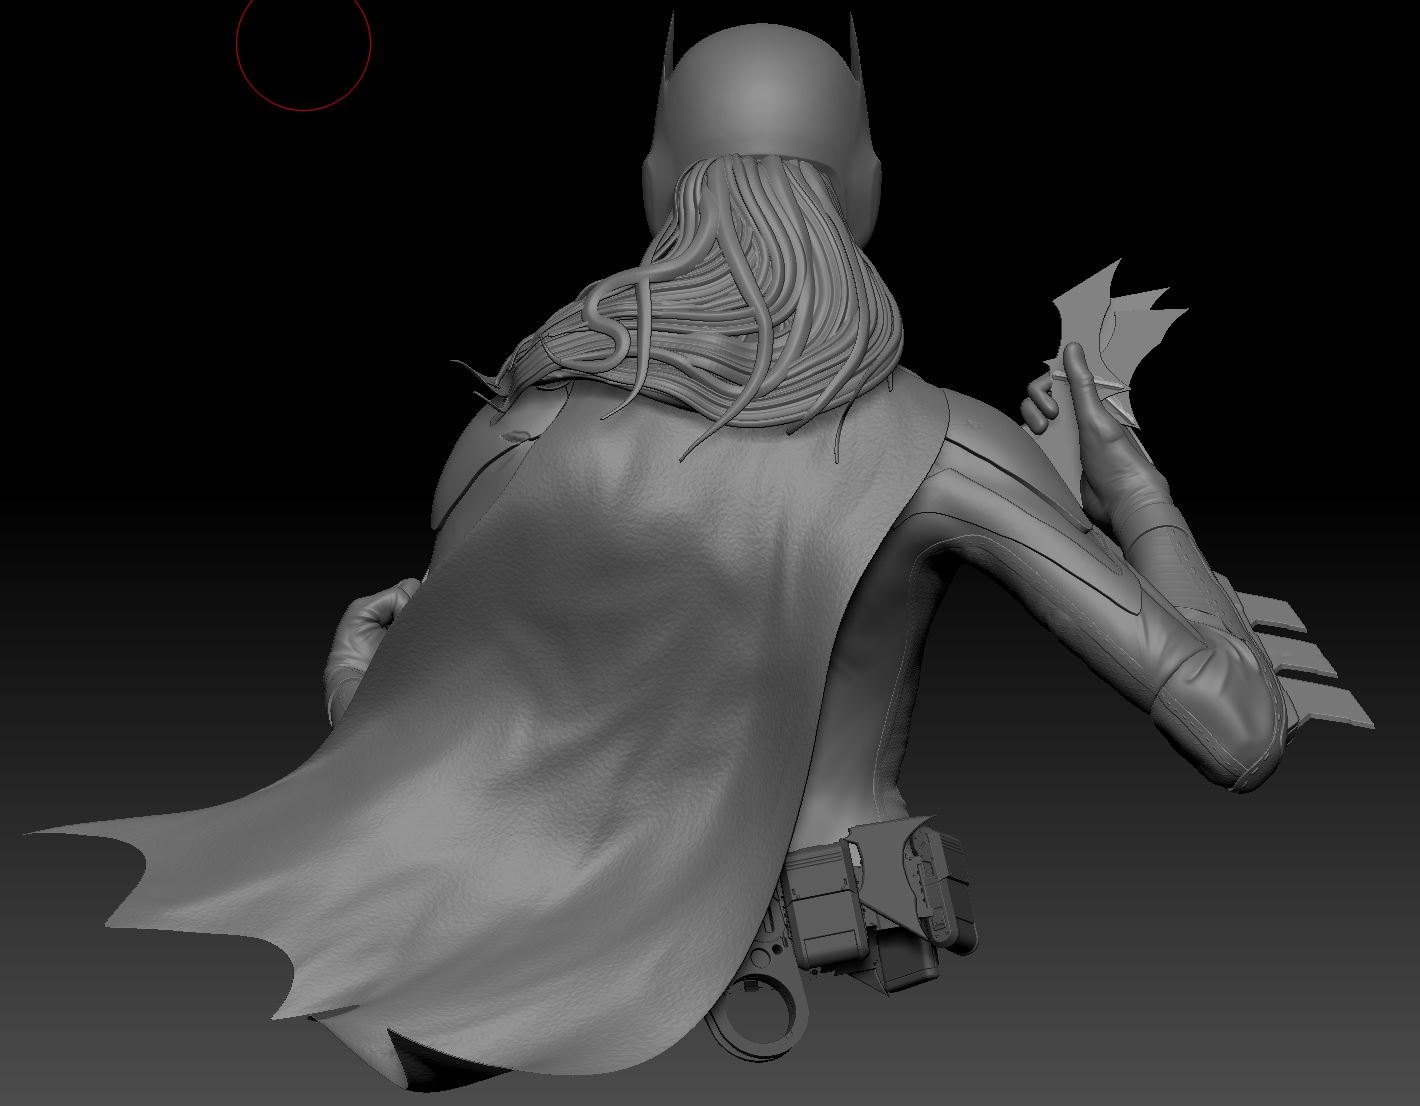Click the right pointed ear of the cowl

click(855, 45)
